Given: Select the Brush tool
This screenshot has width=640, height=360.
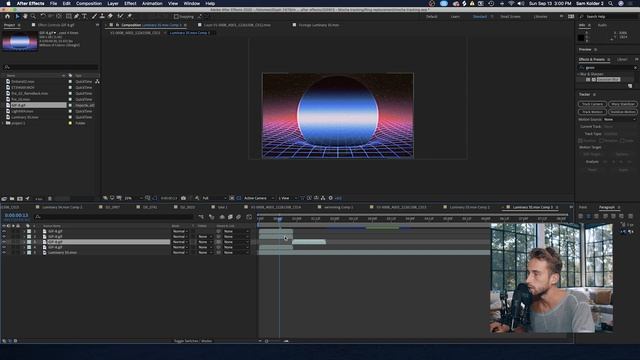Looking at the screenshot, I should click(94, 16).
